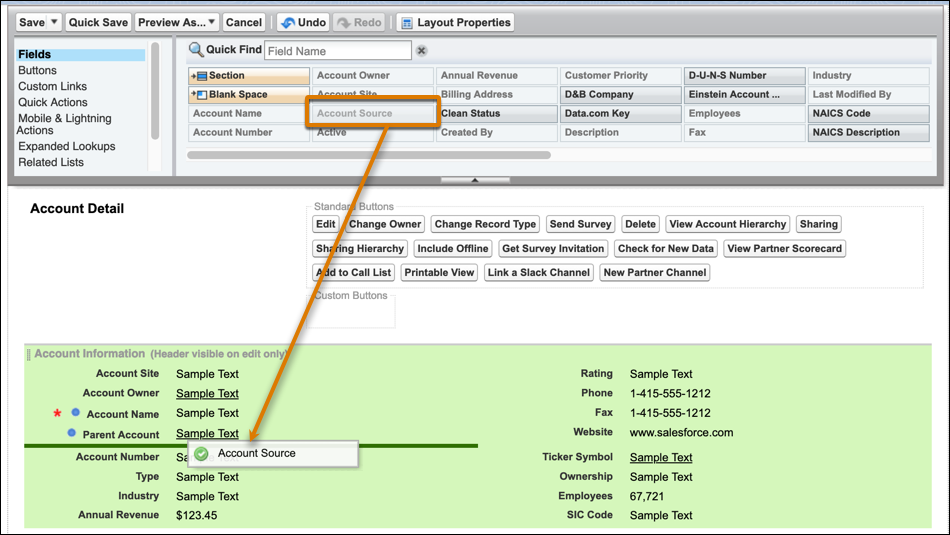Select Buttons in the palette list
This screenshot has height=535, width=950.
click(x=38, y=70)
